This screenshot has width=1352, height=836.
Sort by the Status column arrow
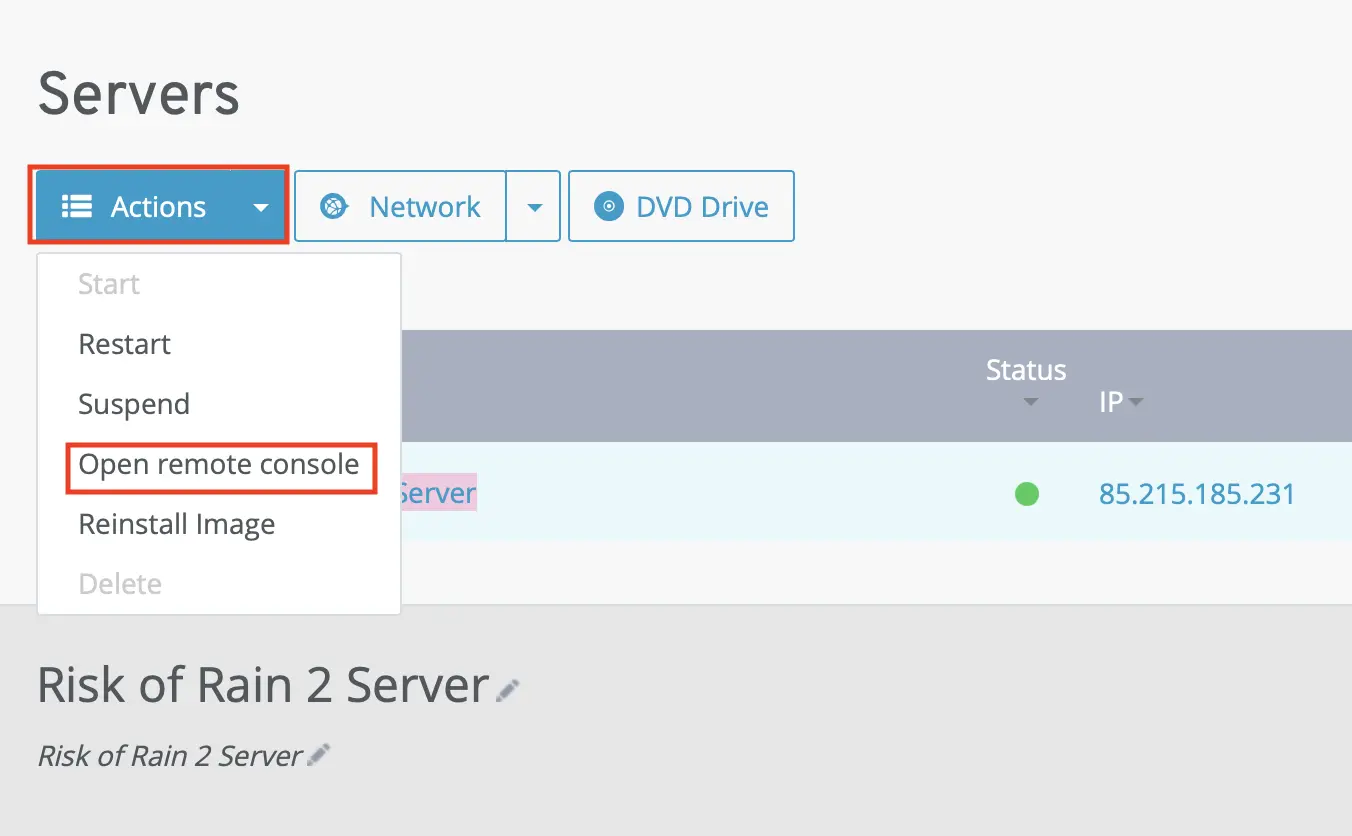click(x=1031, y=403)
